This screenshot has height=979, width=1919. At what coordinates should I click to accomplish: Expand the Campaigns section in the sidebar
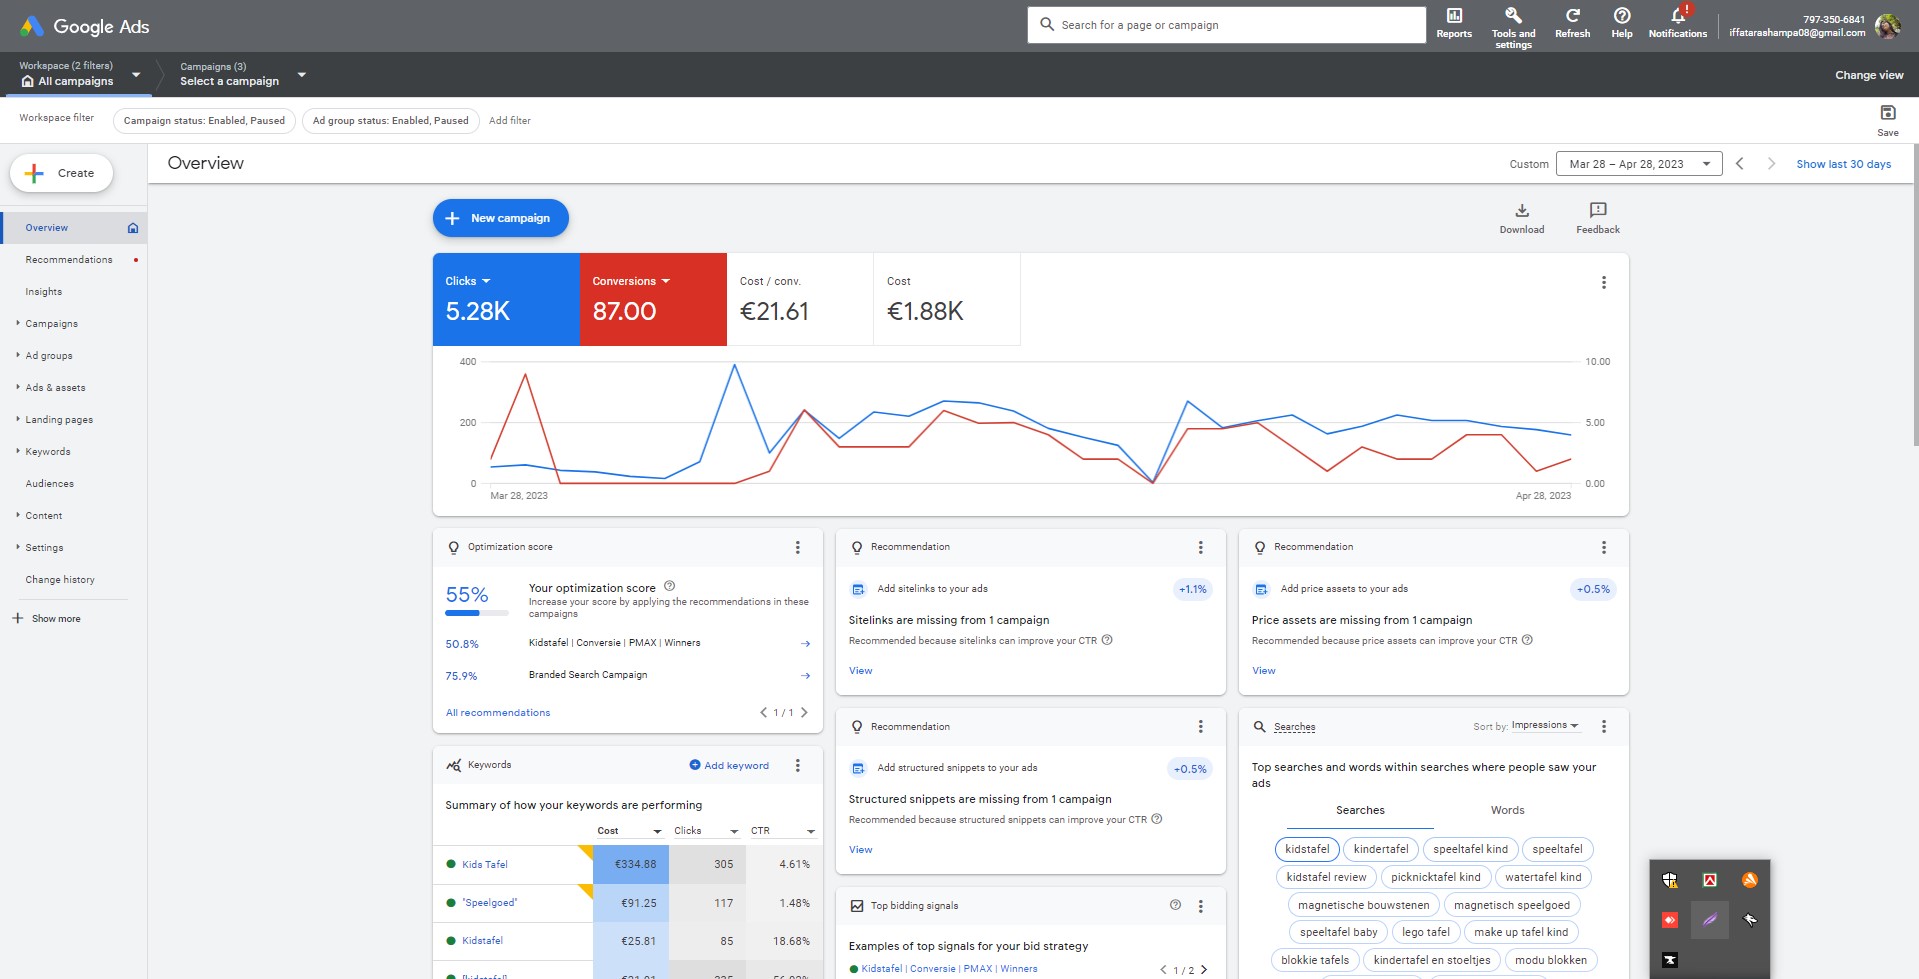[50, 323]
